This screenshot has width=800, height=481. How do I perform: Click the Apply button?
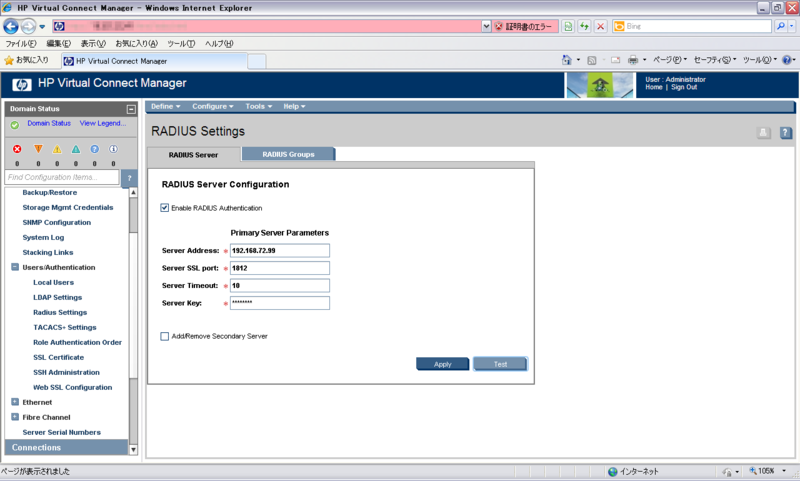(x=442, y=364)
